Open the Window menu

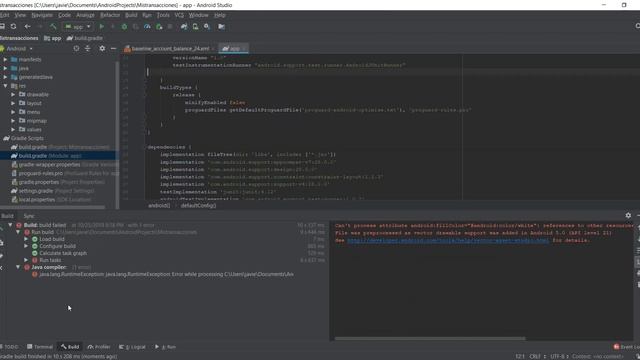[198, 15]
